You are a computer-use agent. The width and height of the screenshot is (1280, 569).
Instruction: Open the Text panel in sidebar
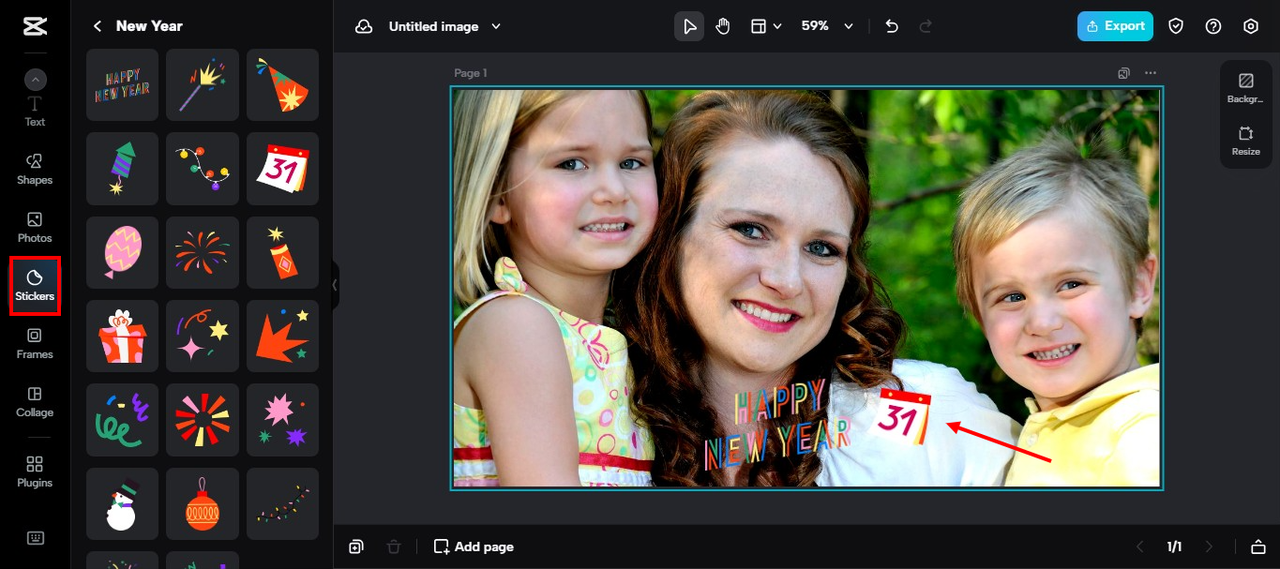coord(35,112)
